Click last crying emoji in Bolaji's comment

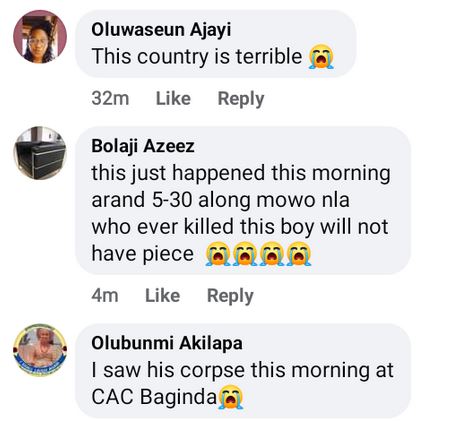tap(299, 253)
